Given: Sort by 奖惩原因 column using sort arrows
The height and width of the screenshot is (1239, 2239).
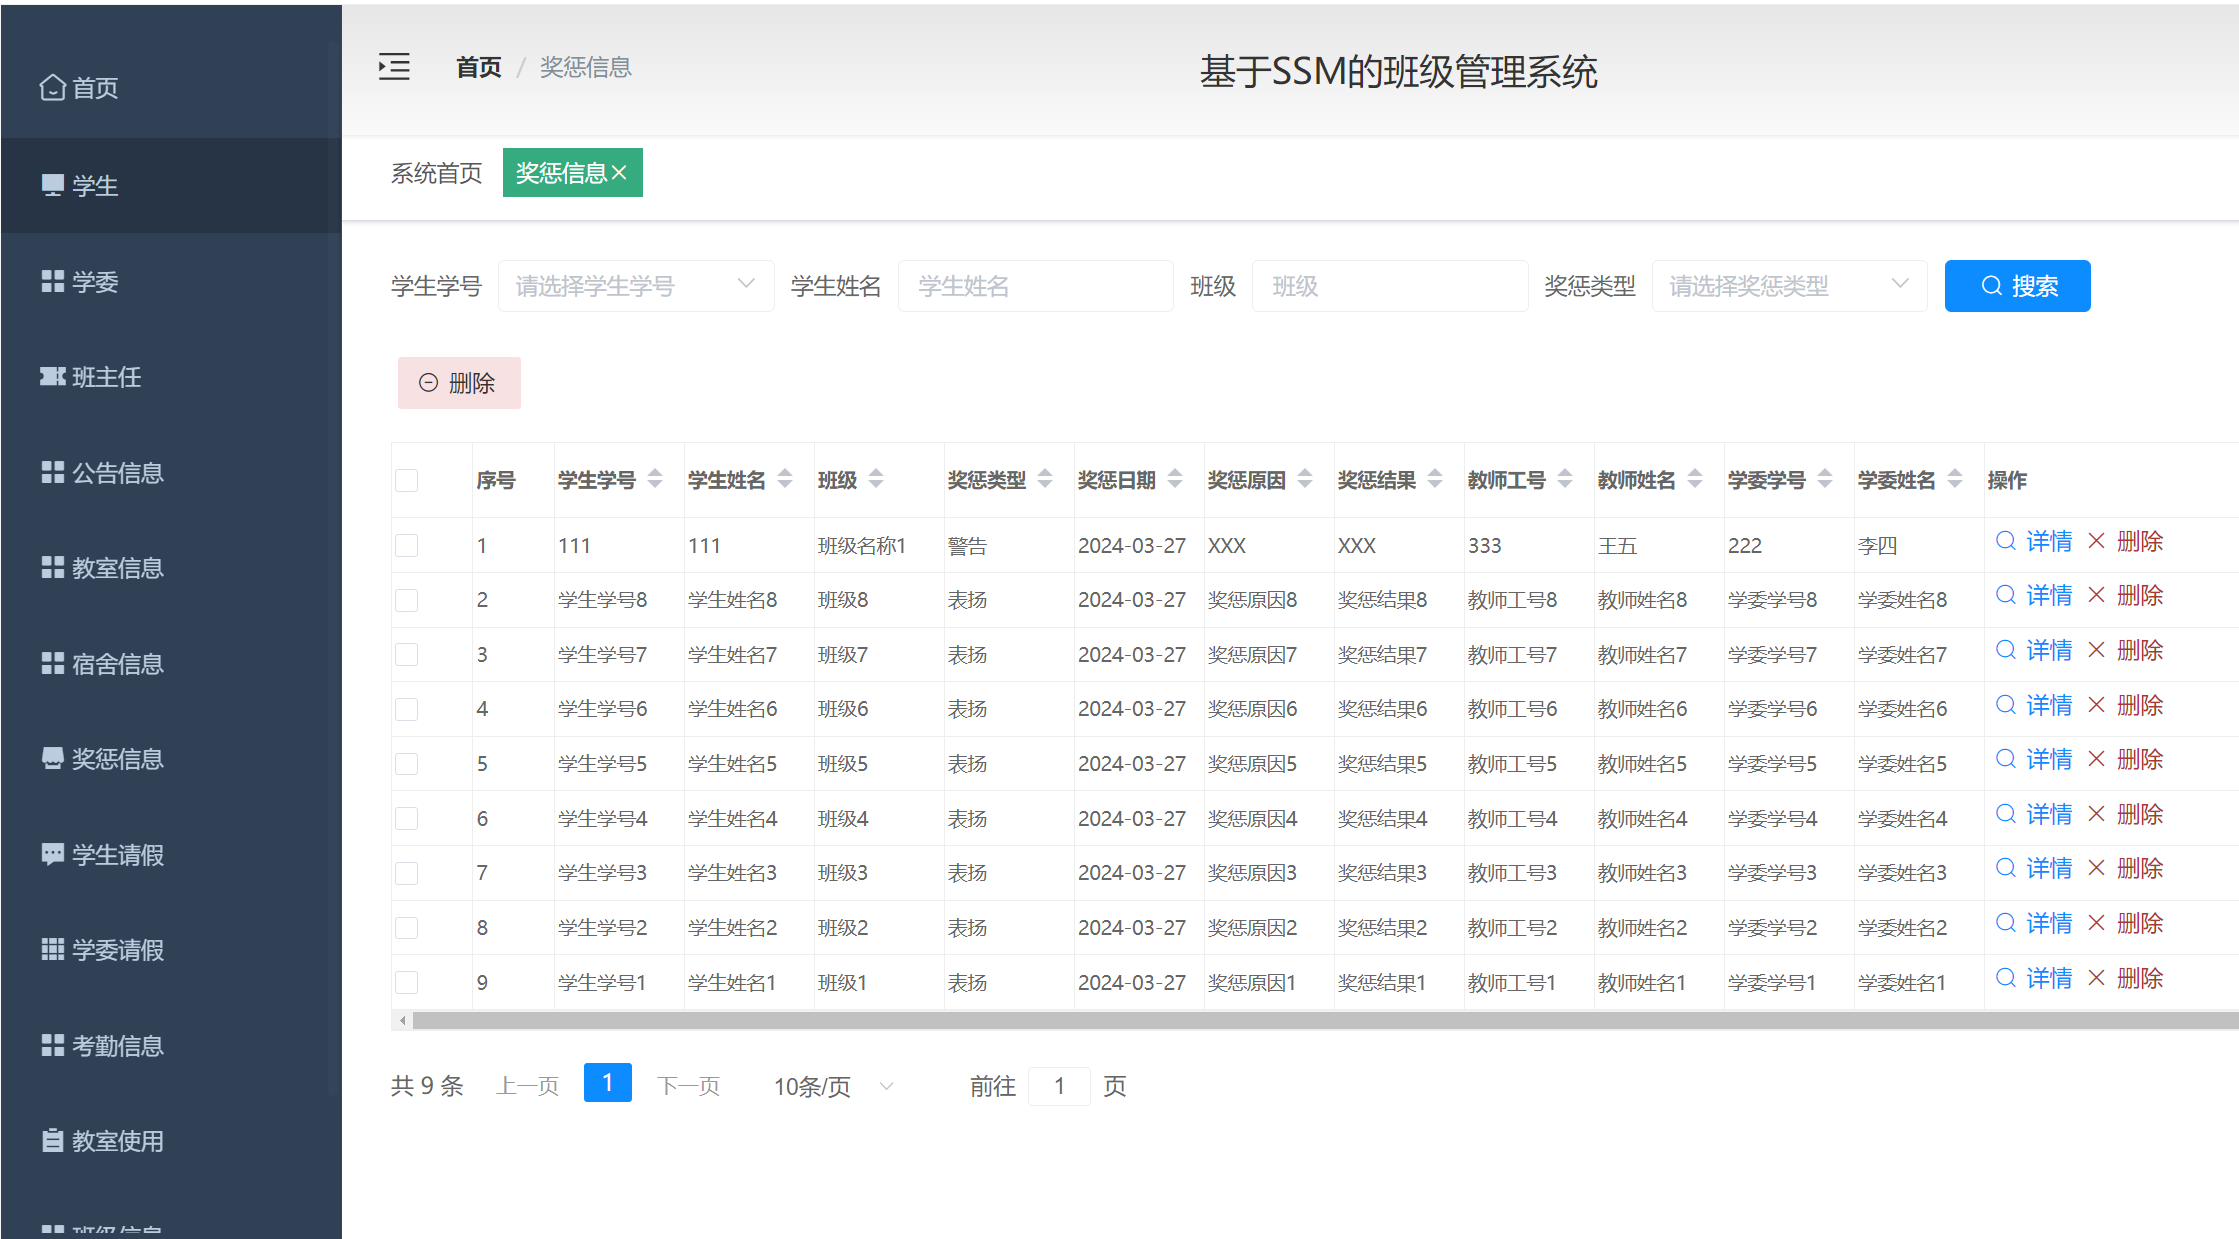Looking at the screenshot, I should pos(1305,479).
